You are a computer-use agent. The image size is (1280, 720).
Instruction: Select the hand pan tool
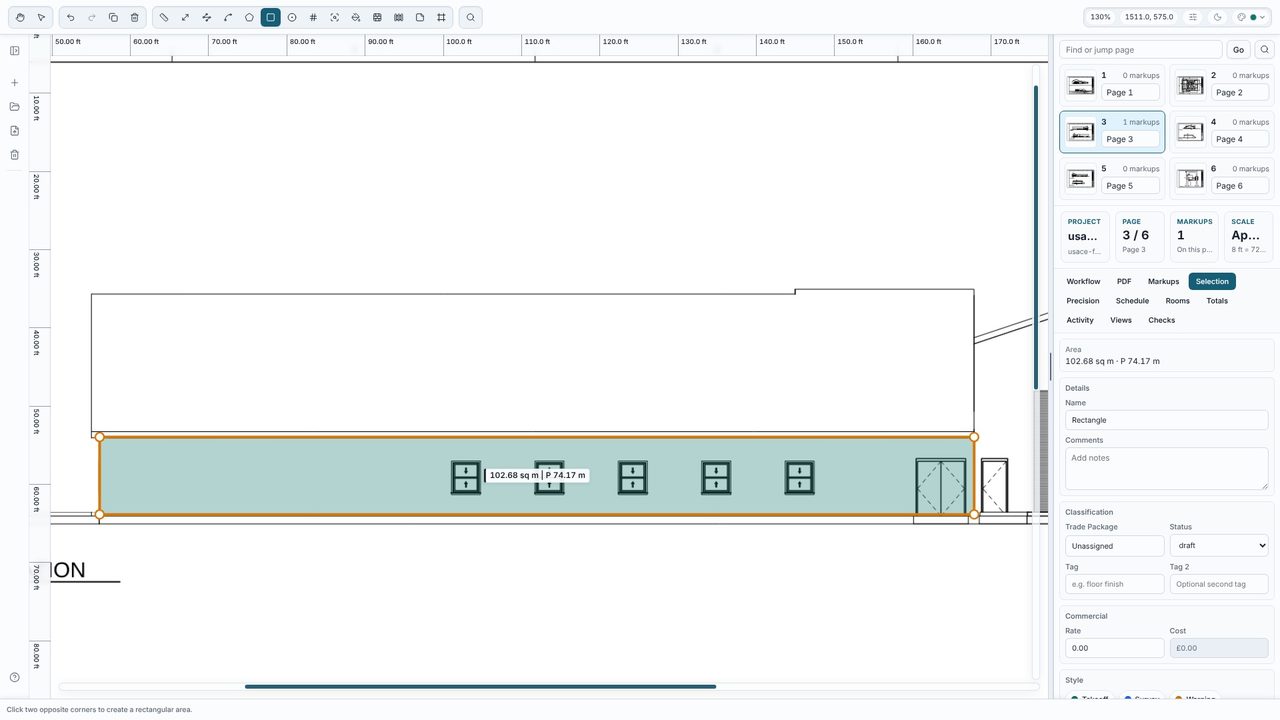[x=20, y=17]
